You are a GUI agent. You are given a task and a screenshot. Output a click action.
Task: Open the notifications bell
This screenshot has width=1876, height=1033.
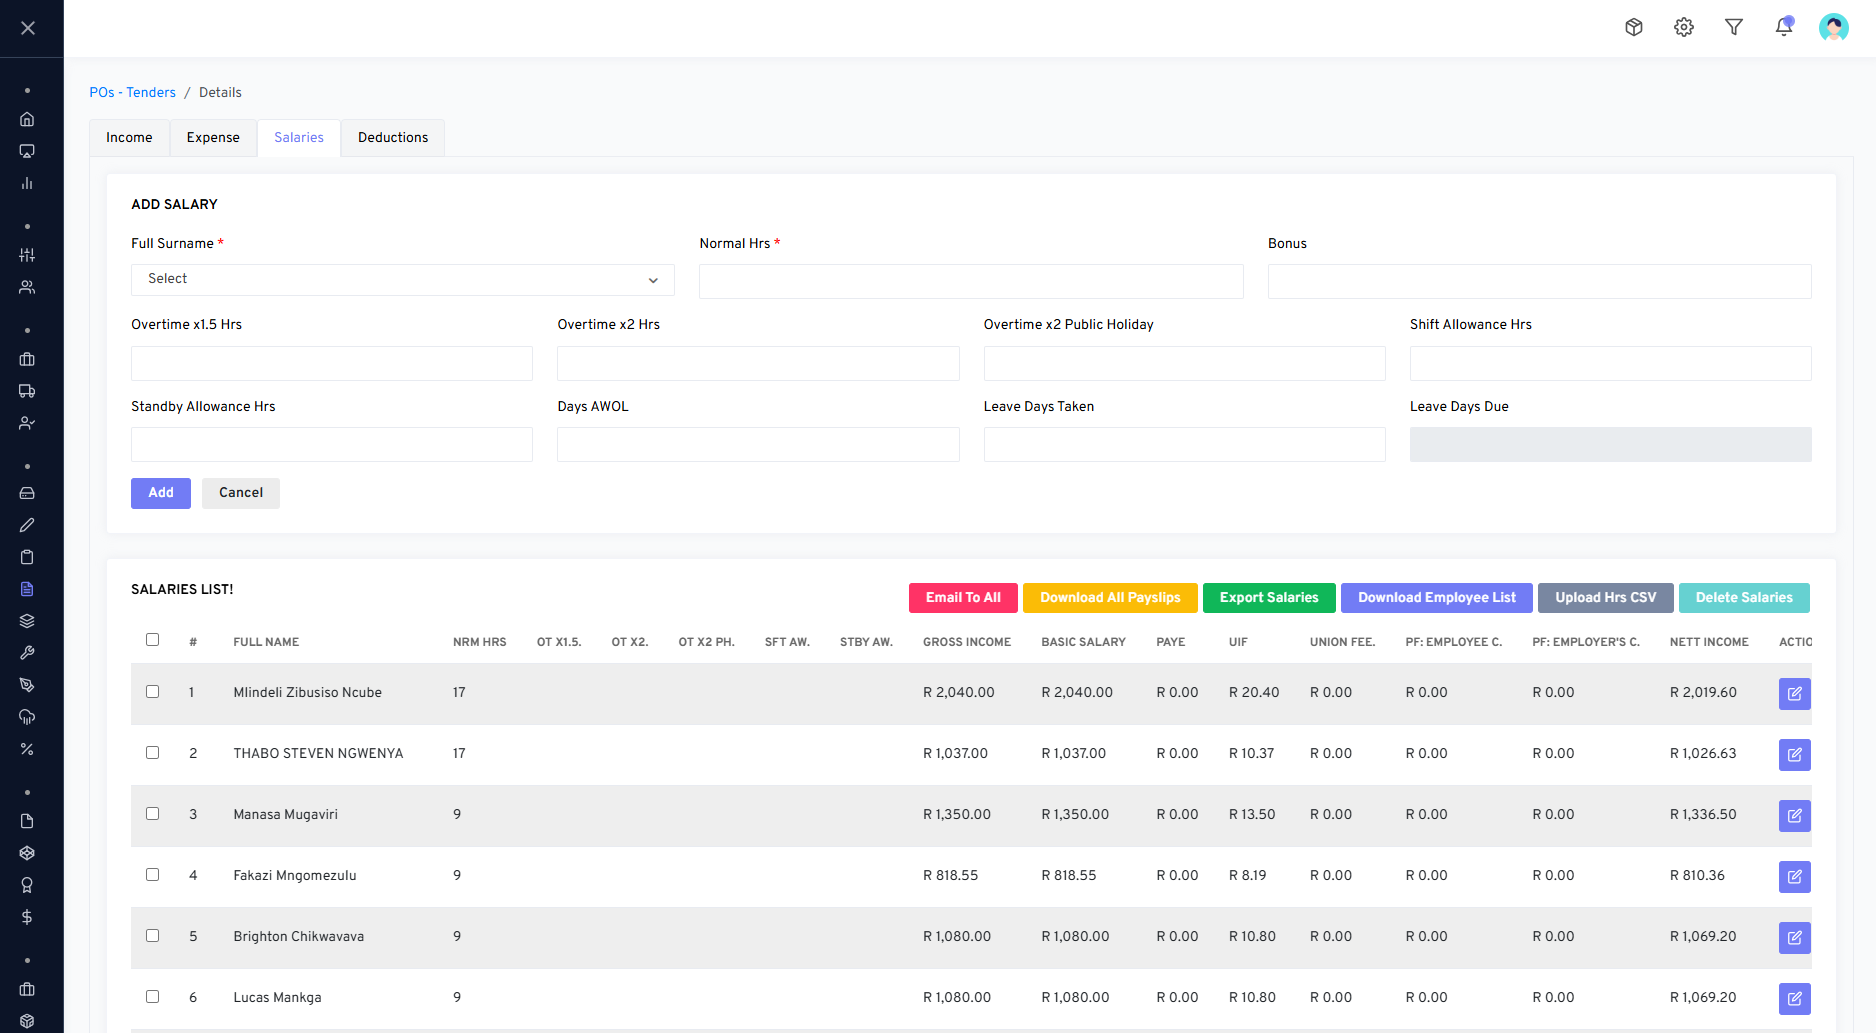1784,27
